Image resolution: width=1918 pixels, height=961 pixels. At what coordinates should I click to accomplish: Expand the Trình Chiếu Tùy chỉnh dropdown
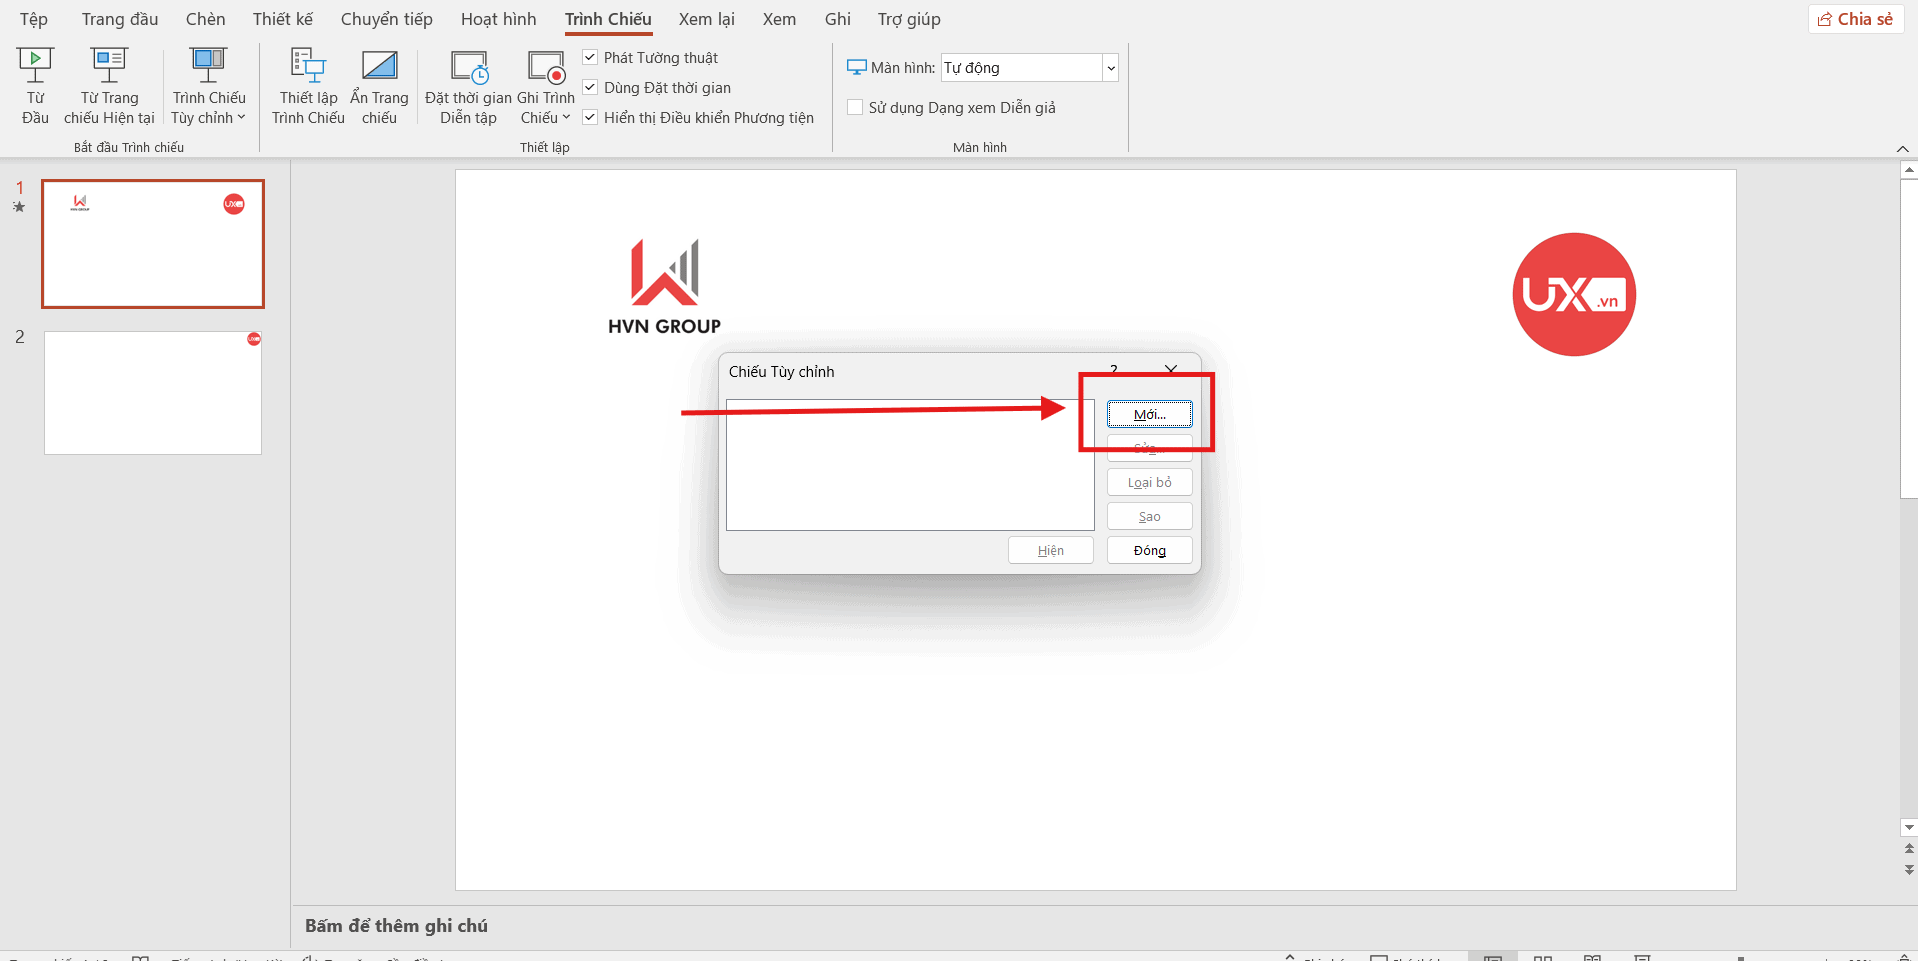(x=209, y=118)
